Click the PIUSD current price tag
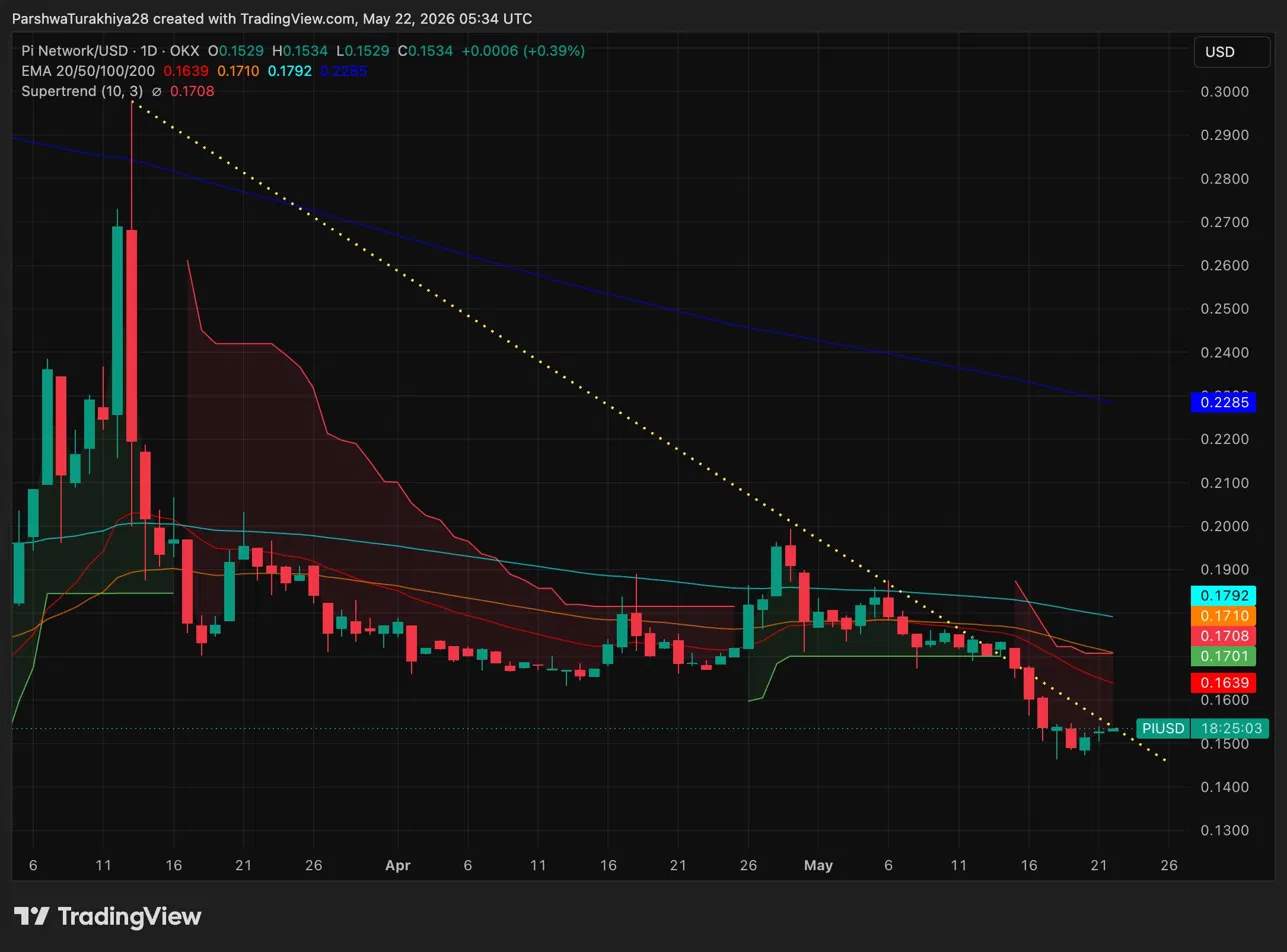The image size is (1287, 952). (1163, 729)
